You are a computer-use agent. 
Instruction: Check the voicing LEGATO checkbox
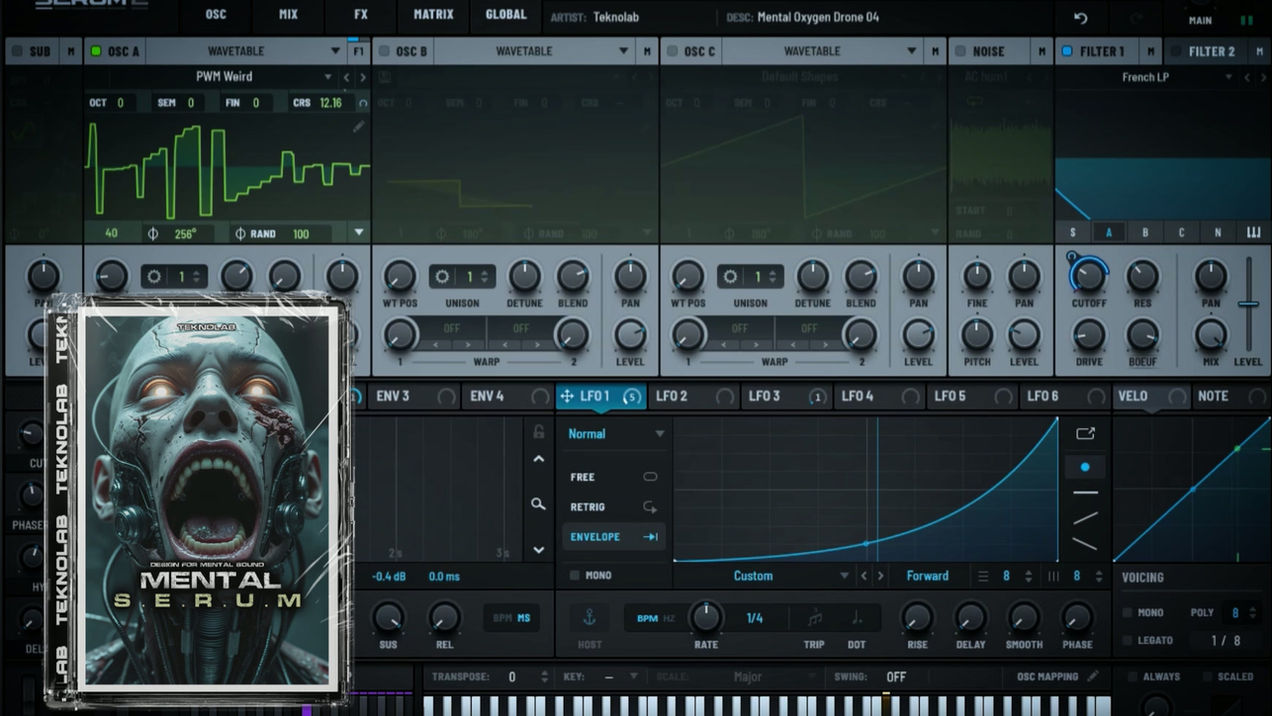(1128, 640)
